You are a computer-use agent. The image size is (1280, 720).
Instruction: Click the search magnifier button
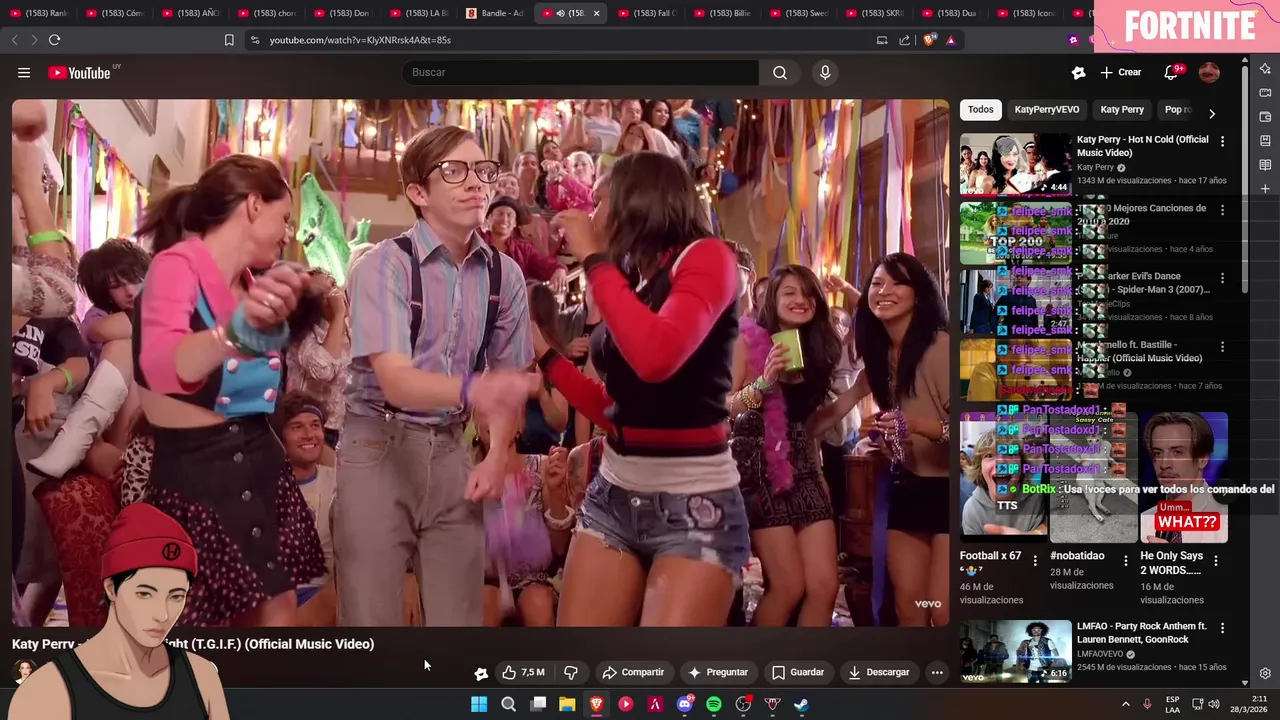780,72
